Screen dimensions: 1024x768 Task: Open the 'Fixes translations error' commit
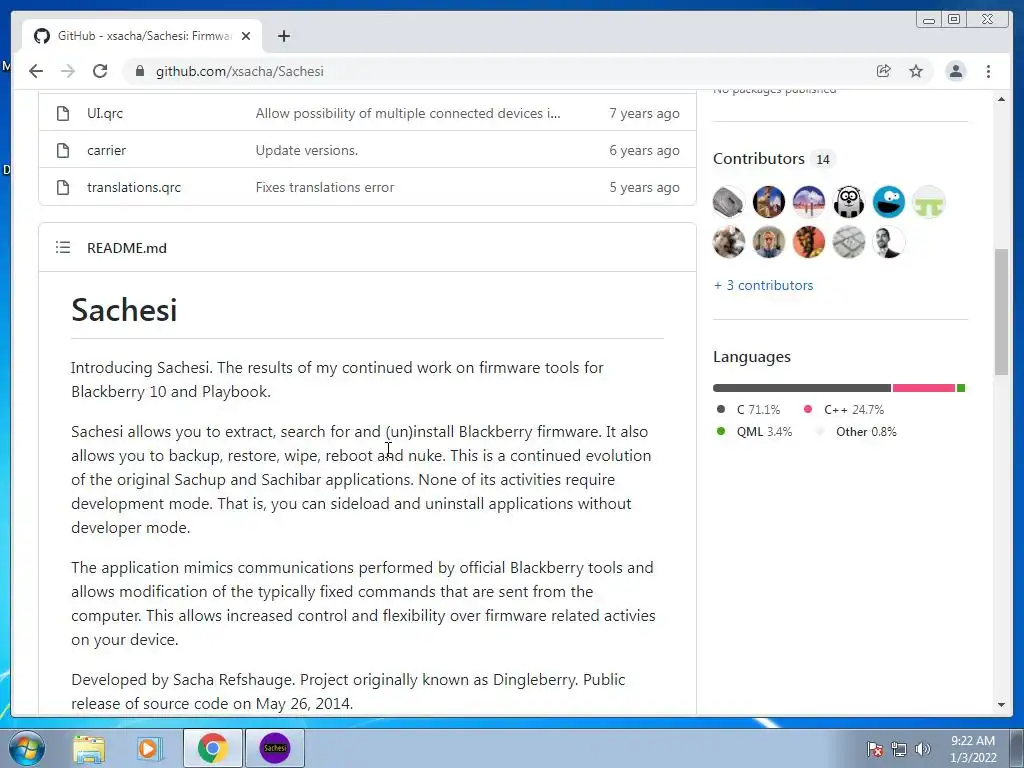(x=325, y=187)
